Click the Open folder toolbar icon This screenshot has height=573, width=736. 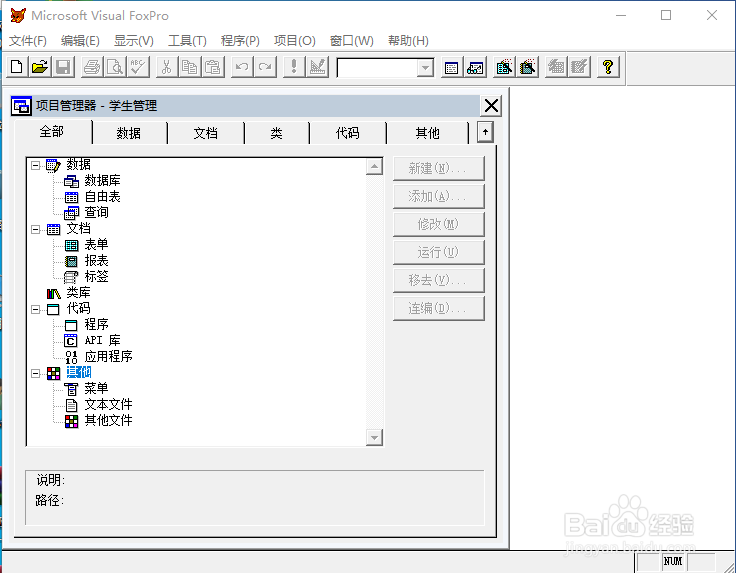coord(40,67)
